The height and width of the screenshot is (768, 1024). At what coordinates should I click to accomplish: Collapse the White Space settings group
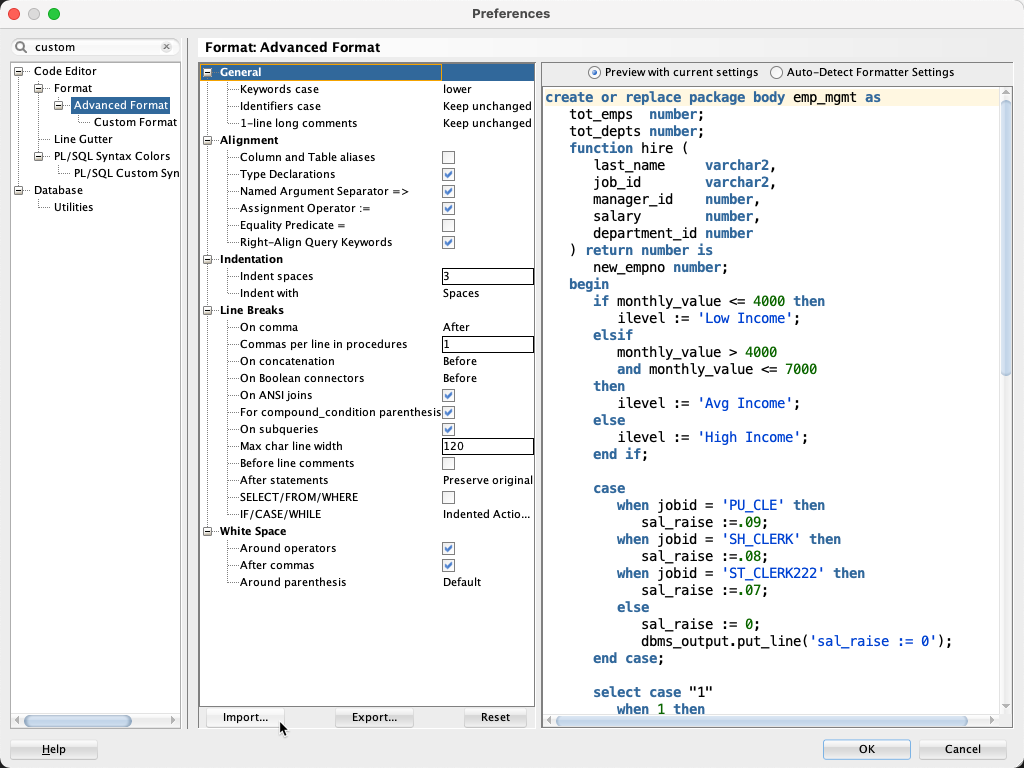208,531
